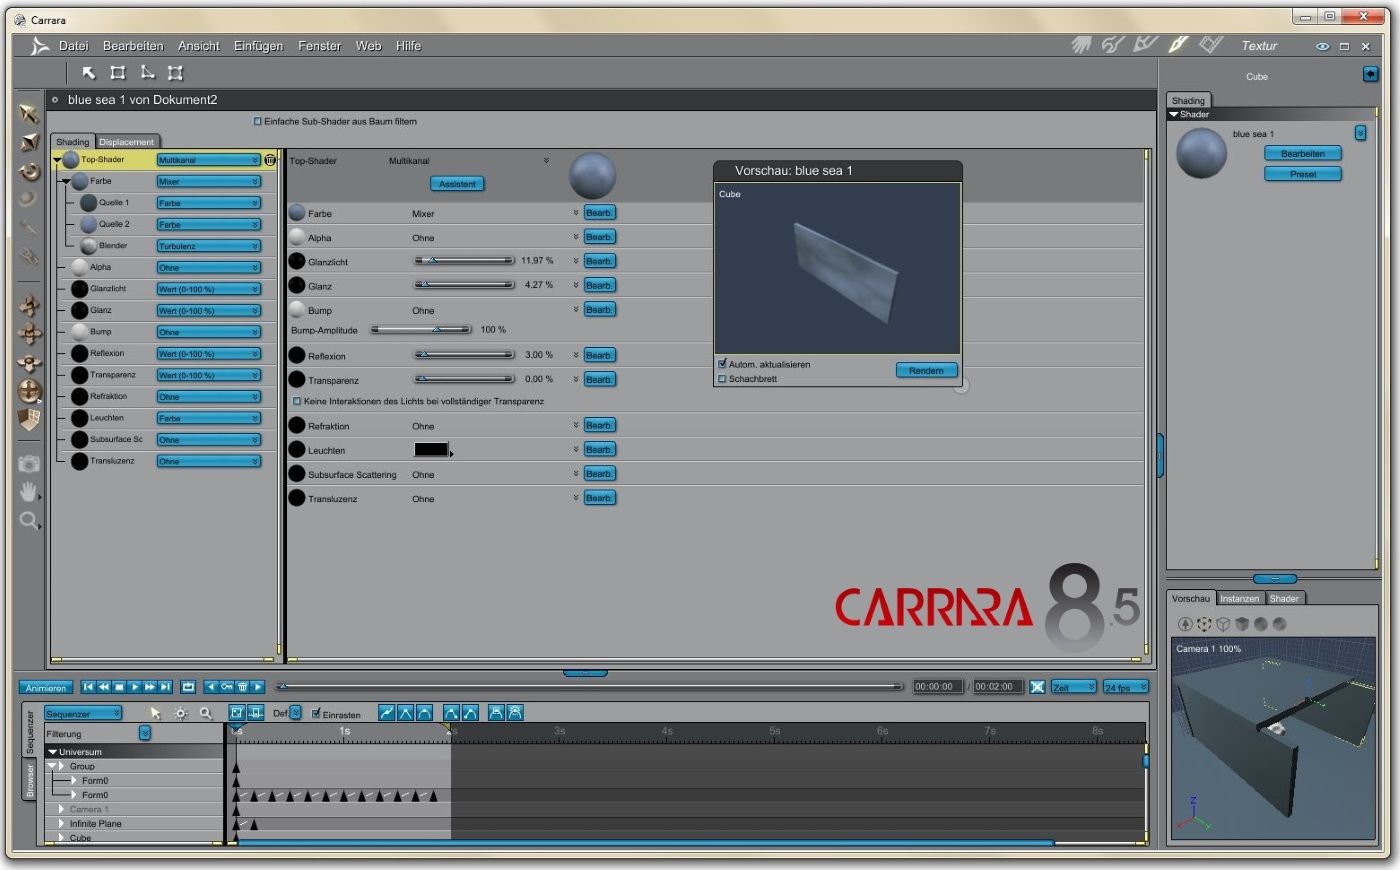Click the camera icon in left toolbar
The height and width of the screenshot is (870, 1400).
point(29,463)
